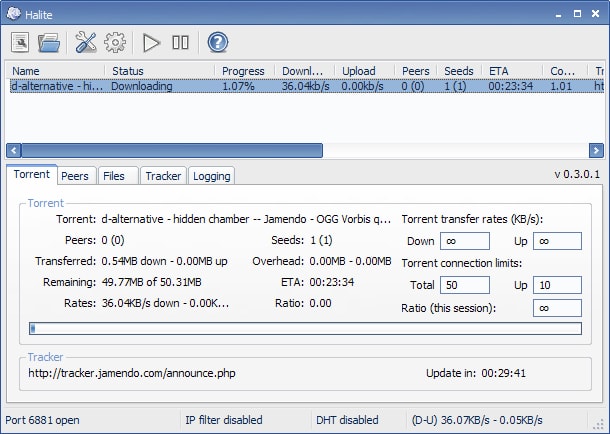The height and width of the screenshot is (434, 610).
Task: Click the Down transfer rate field
Action: [464, 241]
